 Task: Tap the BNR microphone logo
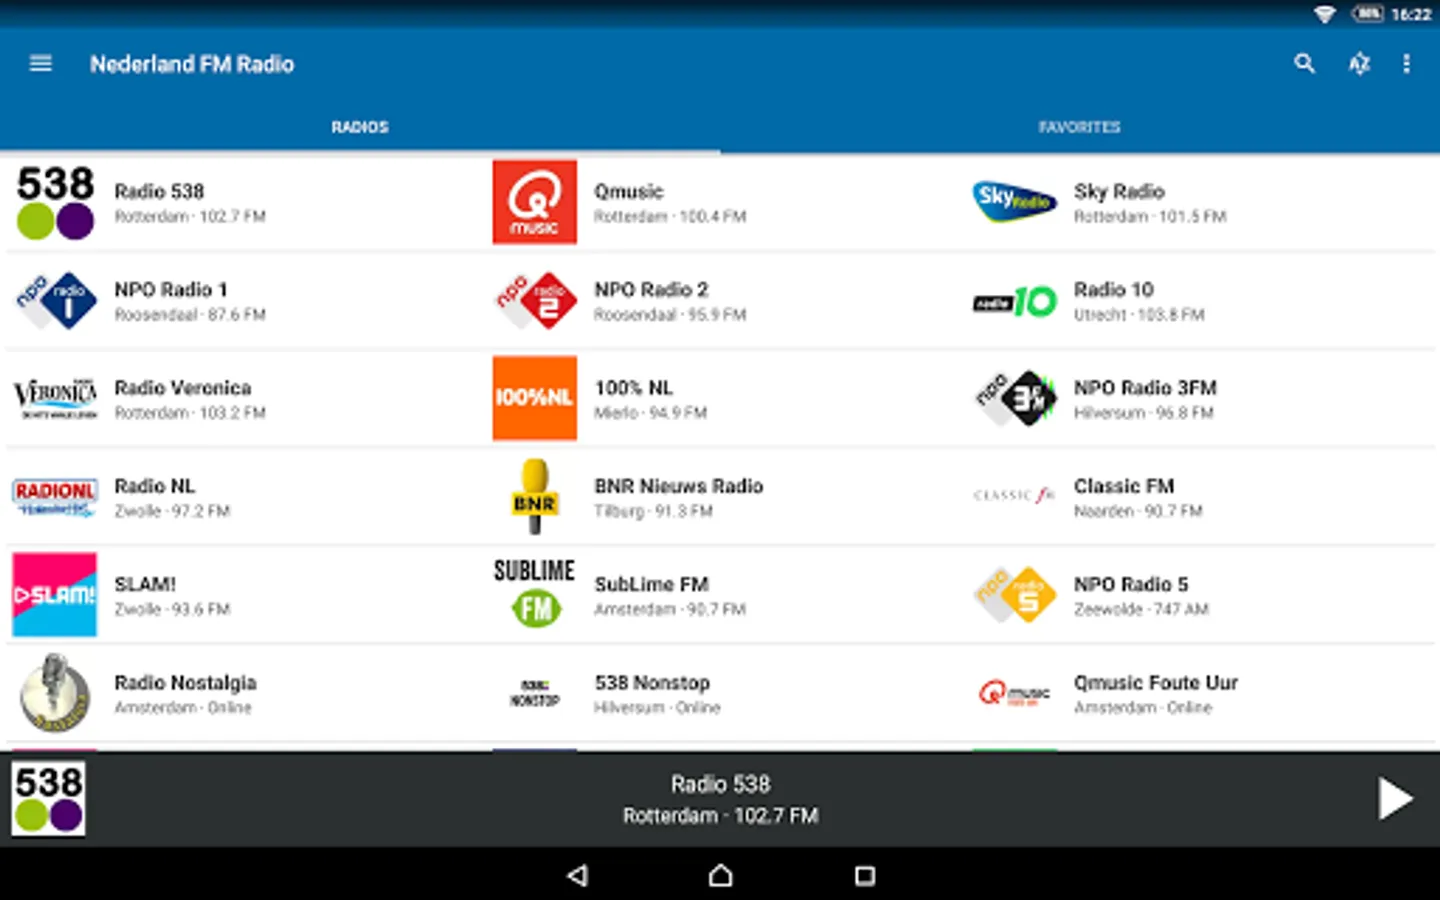(535, 497)
